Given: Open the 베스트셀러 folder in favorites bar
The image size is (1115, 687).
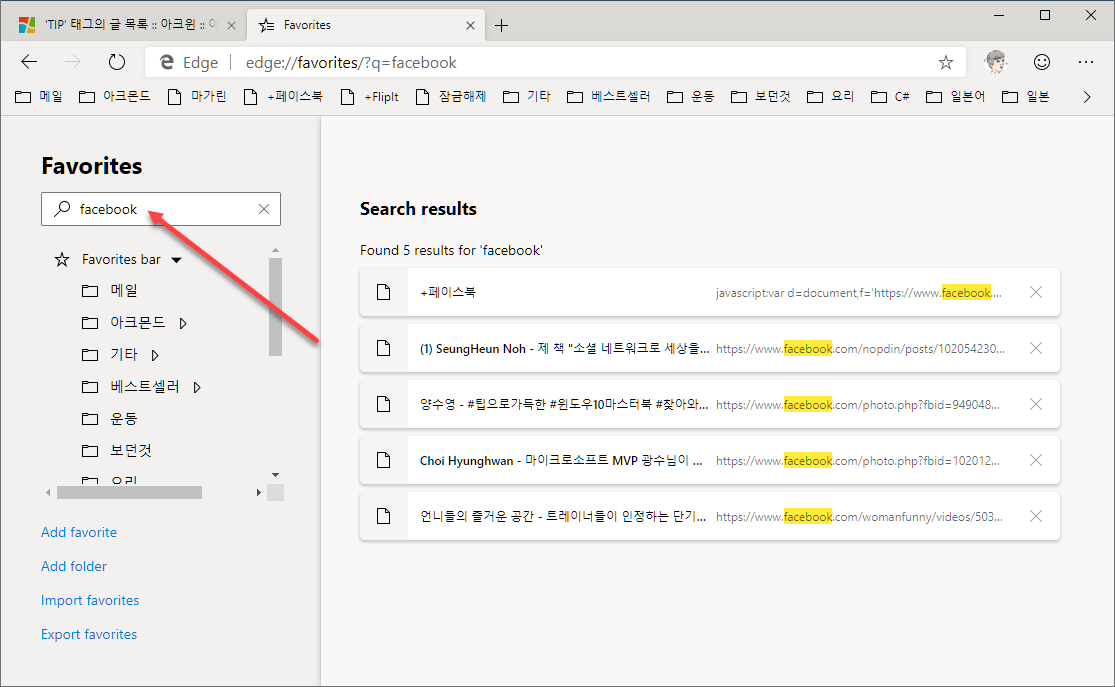Looking at the screenshot, I should click(x=609, y=97).
